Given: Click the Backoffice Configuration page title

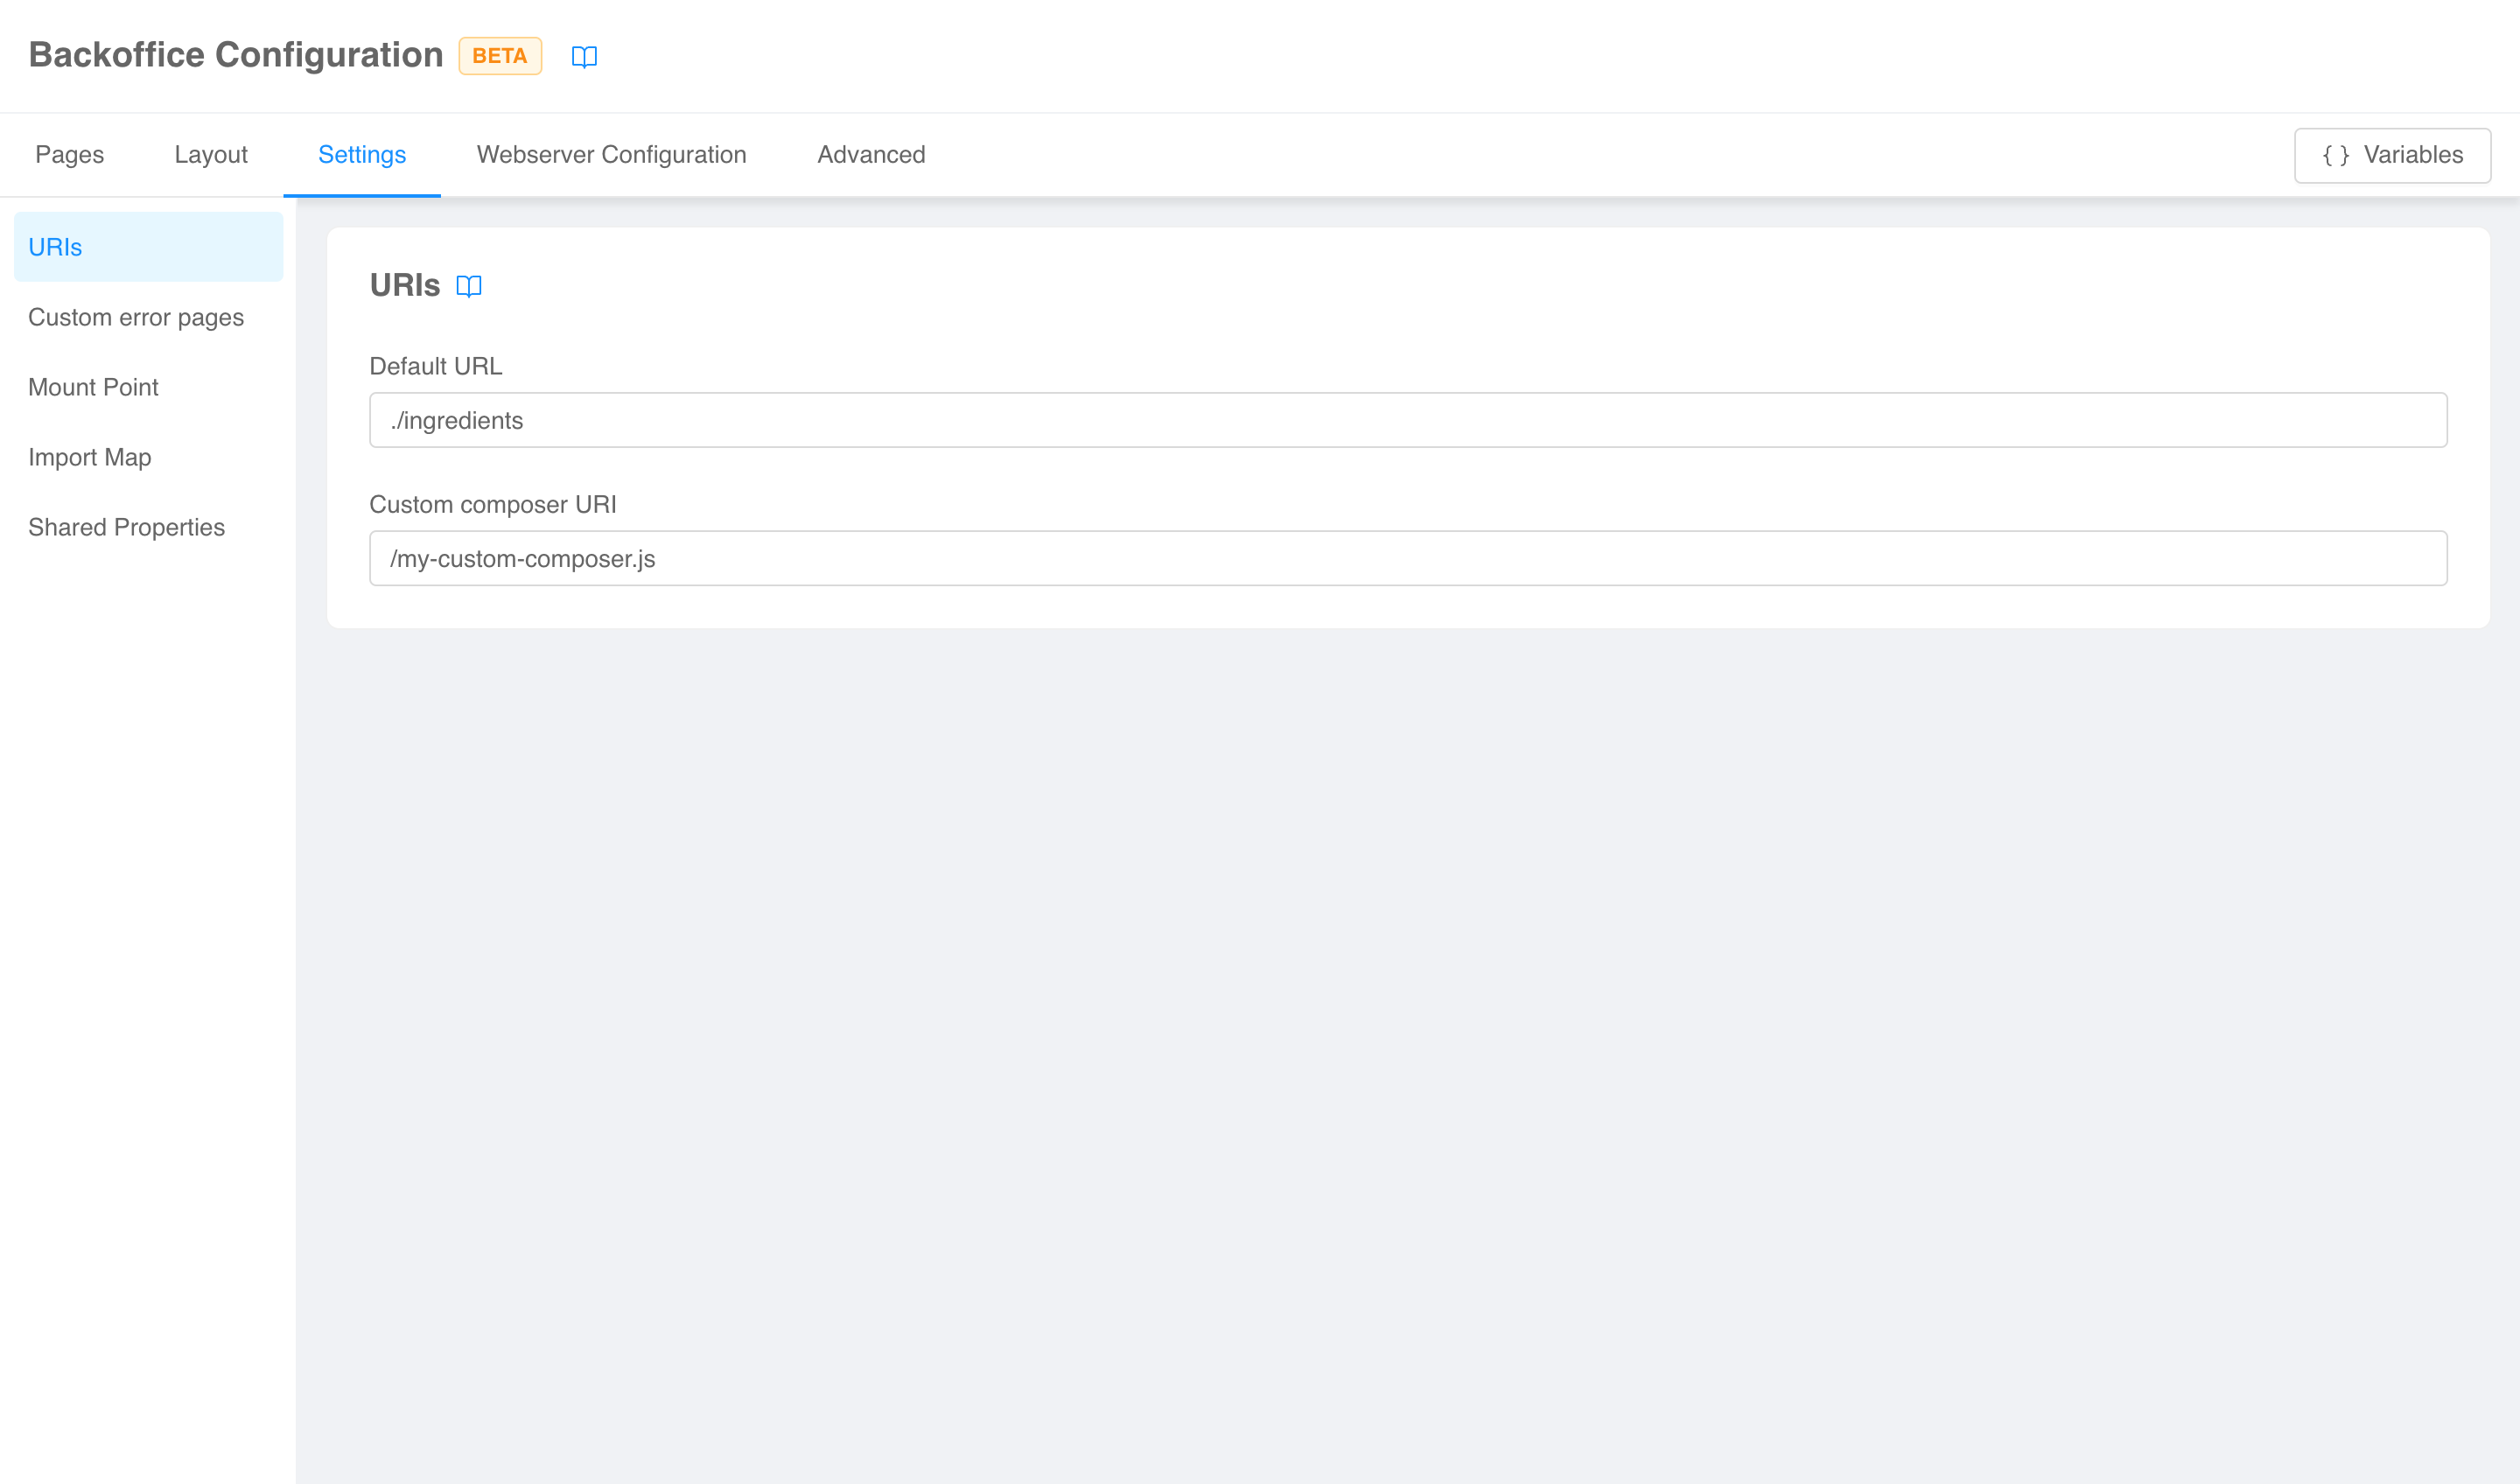Looking at the screenshot, I should [235, 55].
